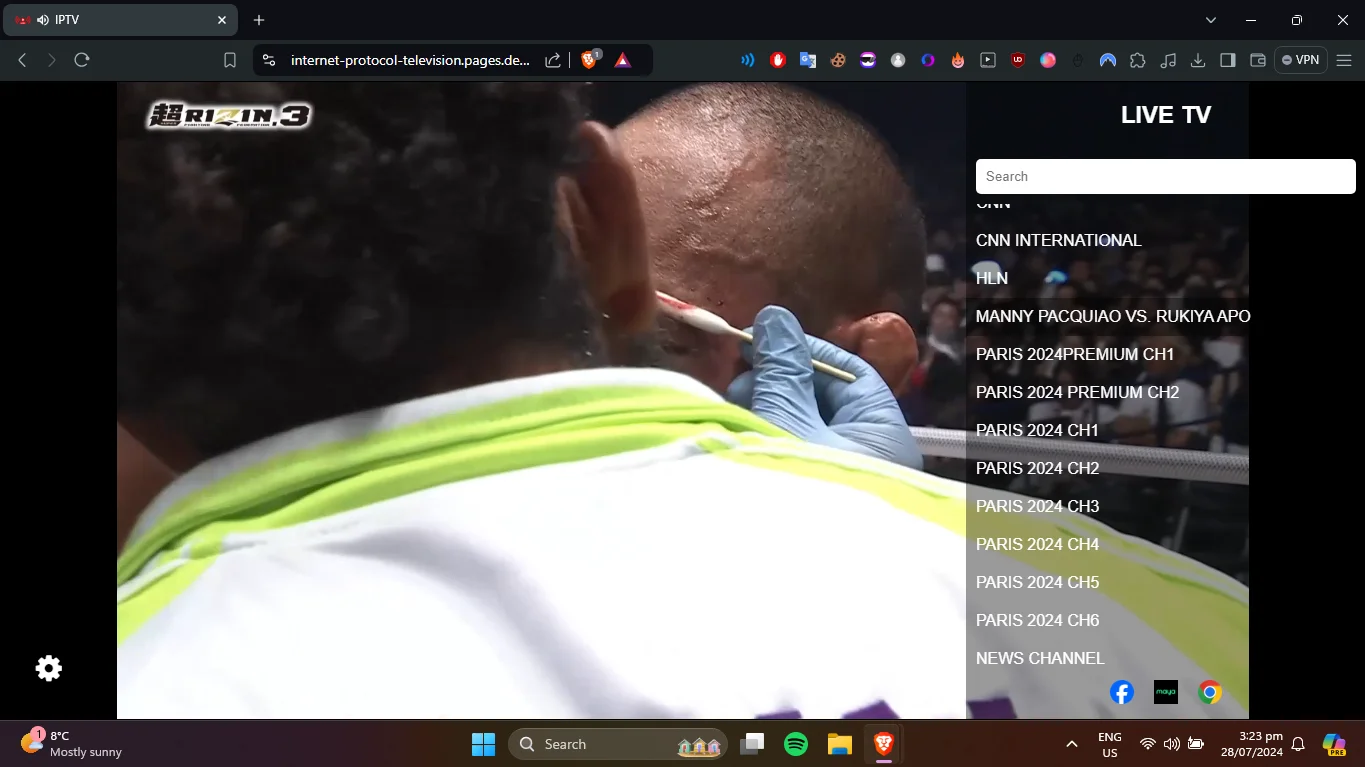Click the cookie extension icon
Viewport: 1365px width, 767px height.
pyautogui.click(x=838, y=60)
